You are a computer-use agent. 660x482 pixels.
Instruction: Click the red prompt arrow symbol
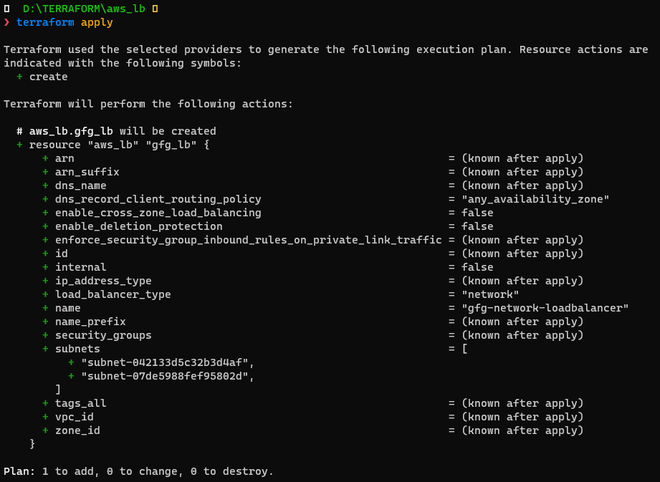pyautogui.click(x=7, y=22)
